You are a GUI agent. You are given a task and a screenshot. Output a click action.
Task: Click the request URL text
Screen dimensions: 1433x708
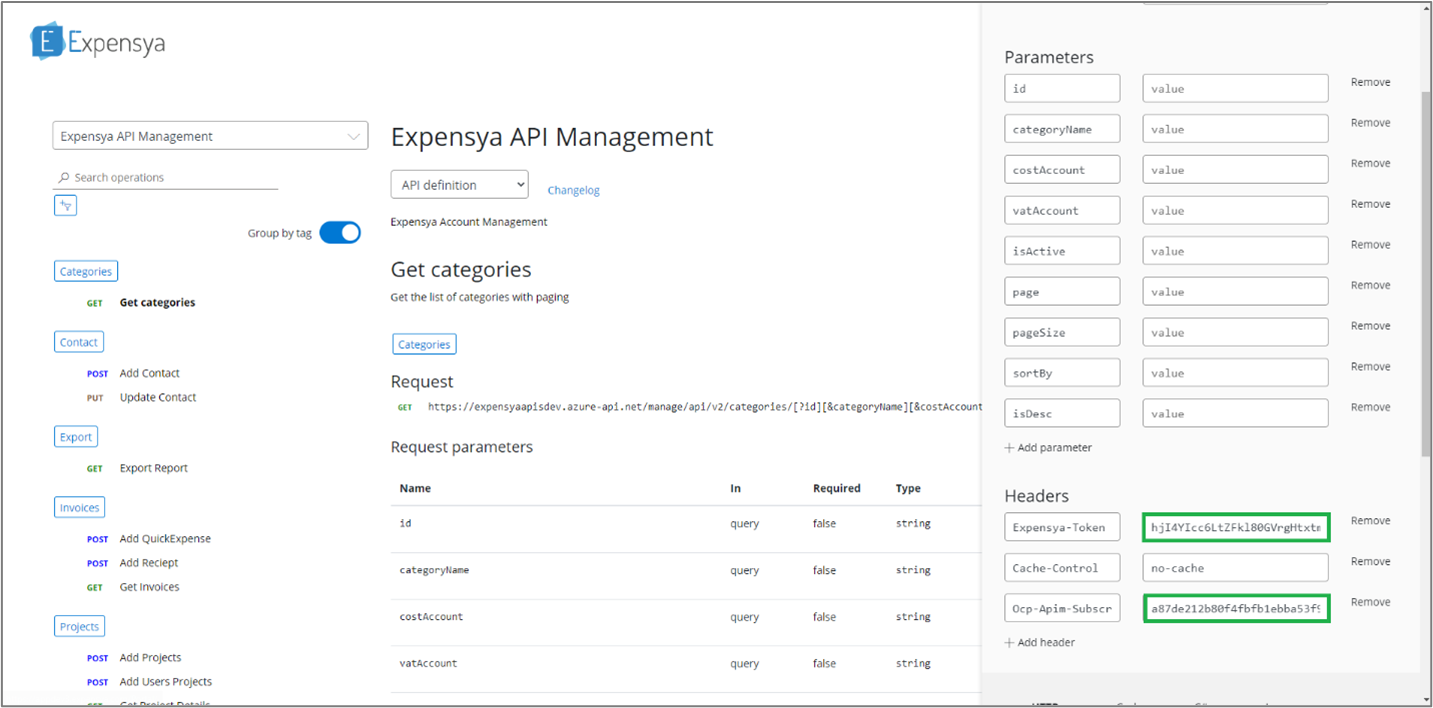(x=704, y=407)
